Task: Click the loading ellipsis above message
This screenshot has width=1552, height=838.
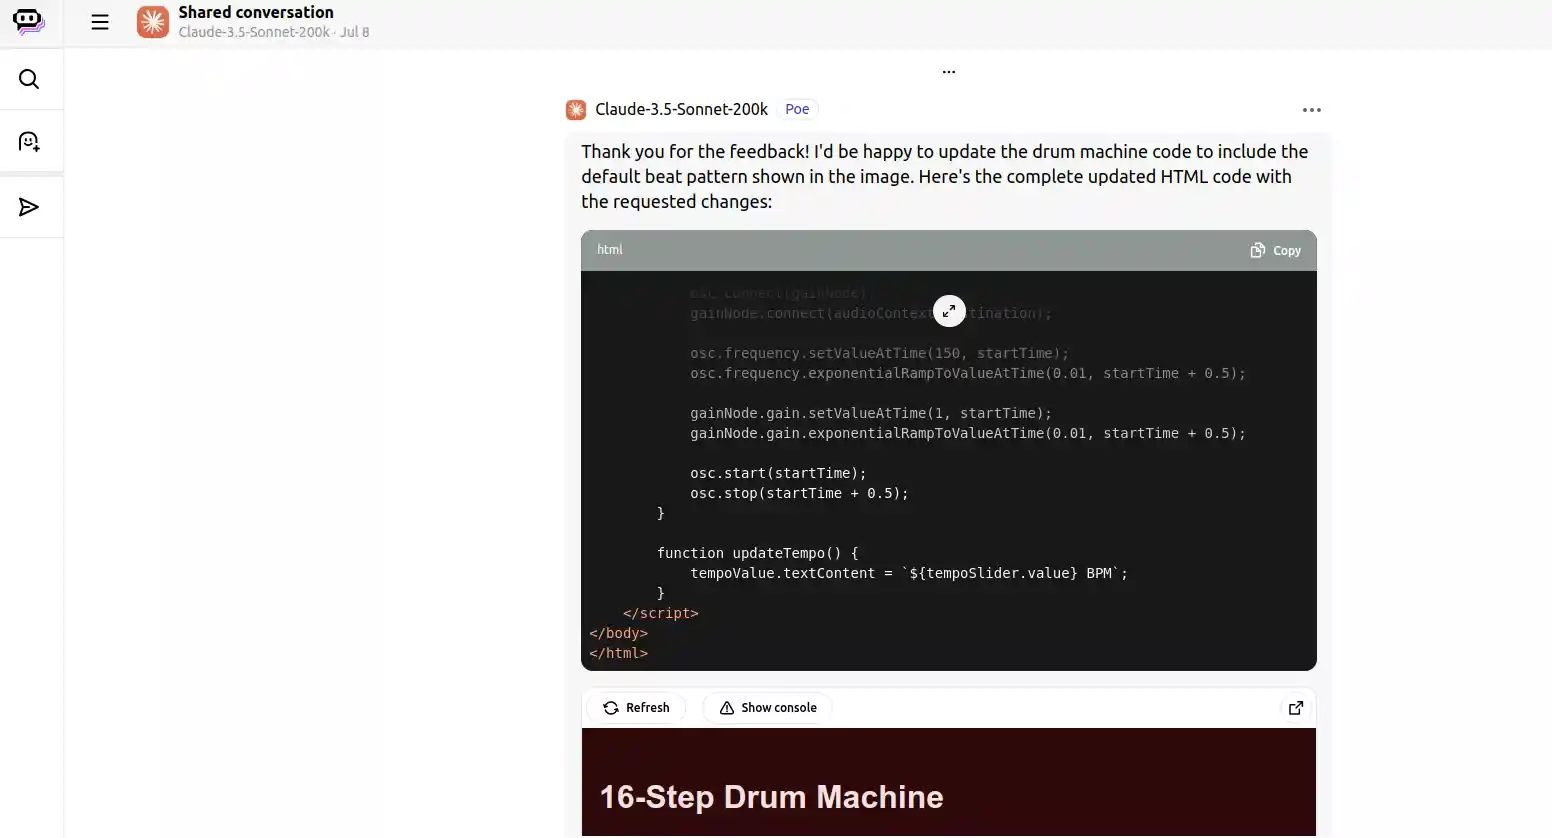Action: 949,72
